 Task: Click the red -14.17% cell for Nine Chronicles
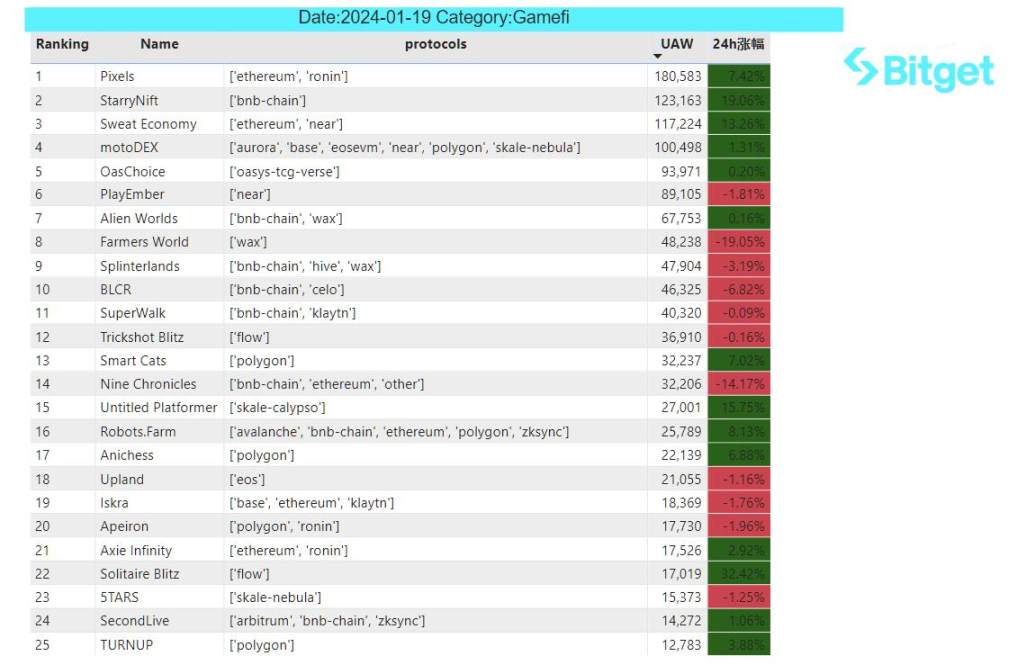click(x=738, y=384)
